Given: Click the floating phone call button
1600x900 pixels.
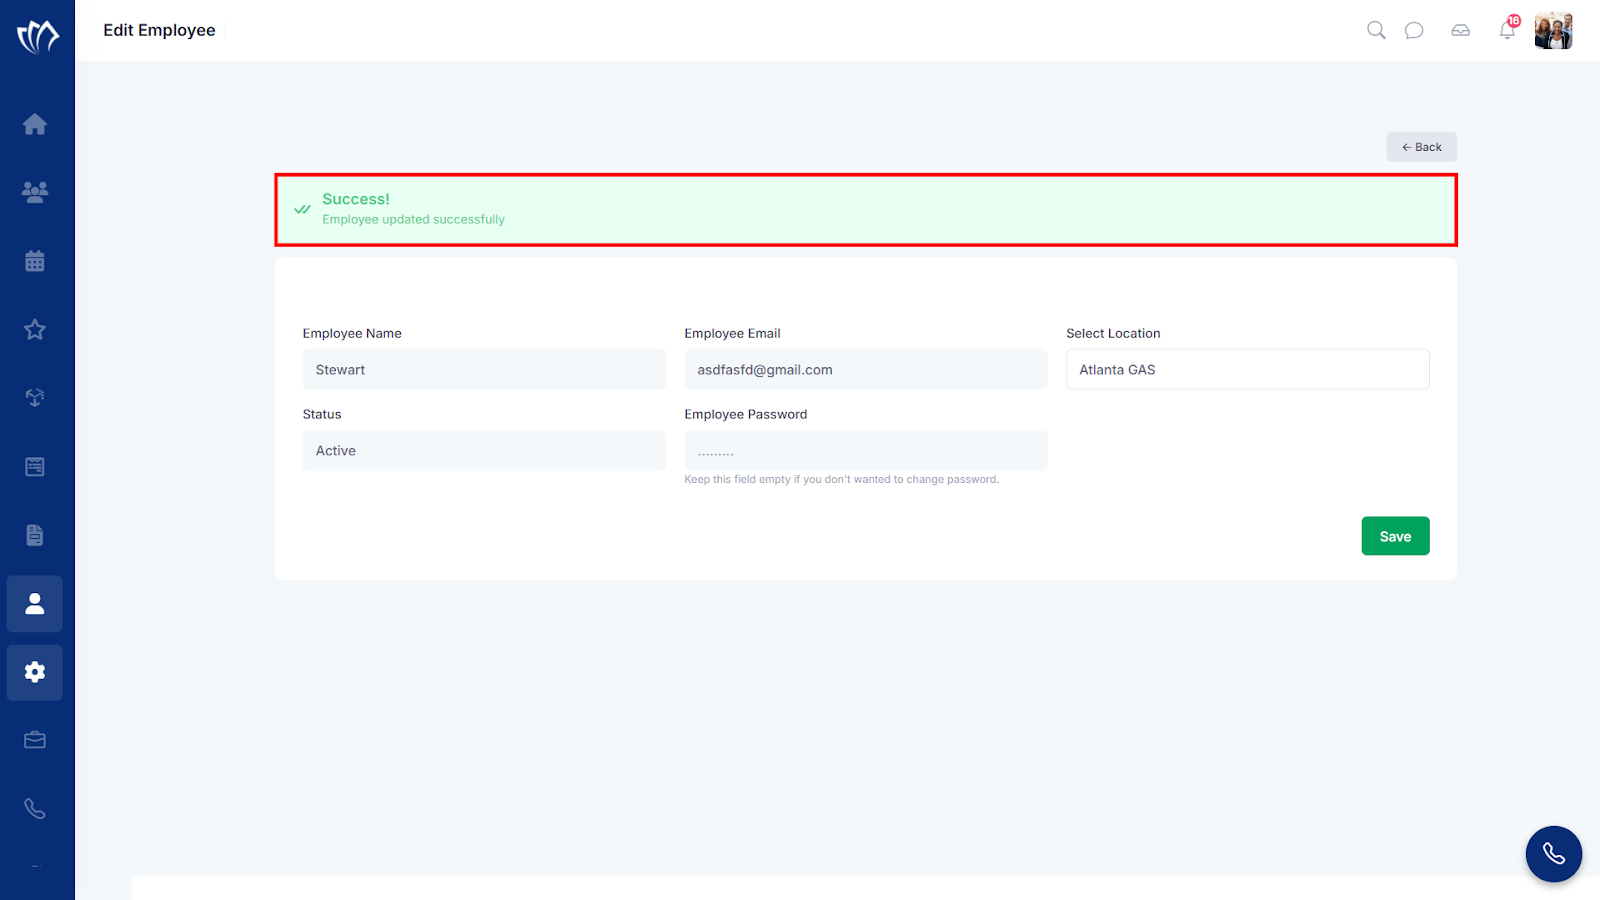Looking at the screenshot, I should coord(1554,854).
